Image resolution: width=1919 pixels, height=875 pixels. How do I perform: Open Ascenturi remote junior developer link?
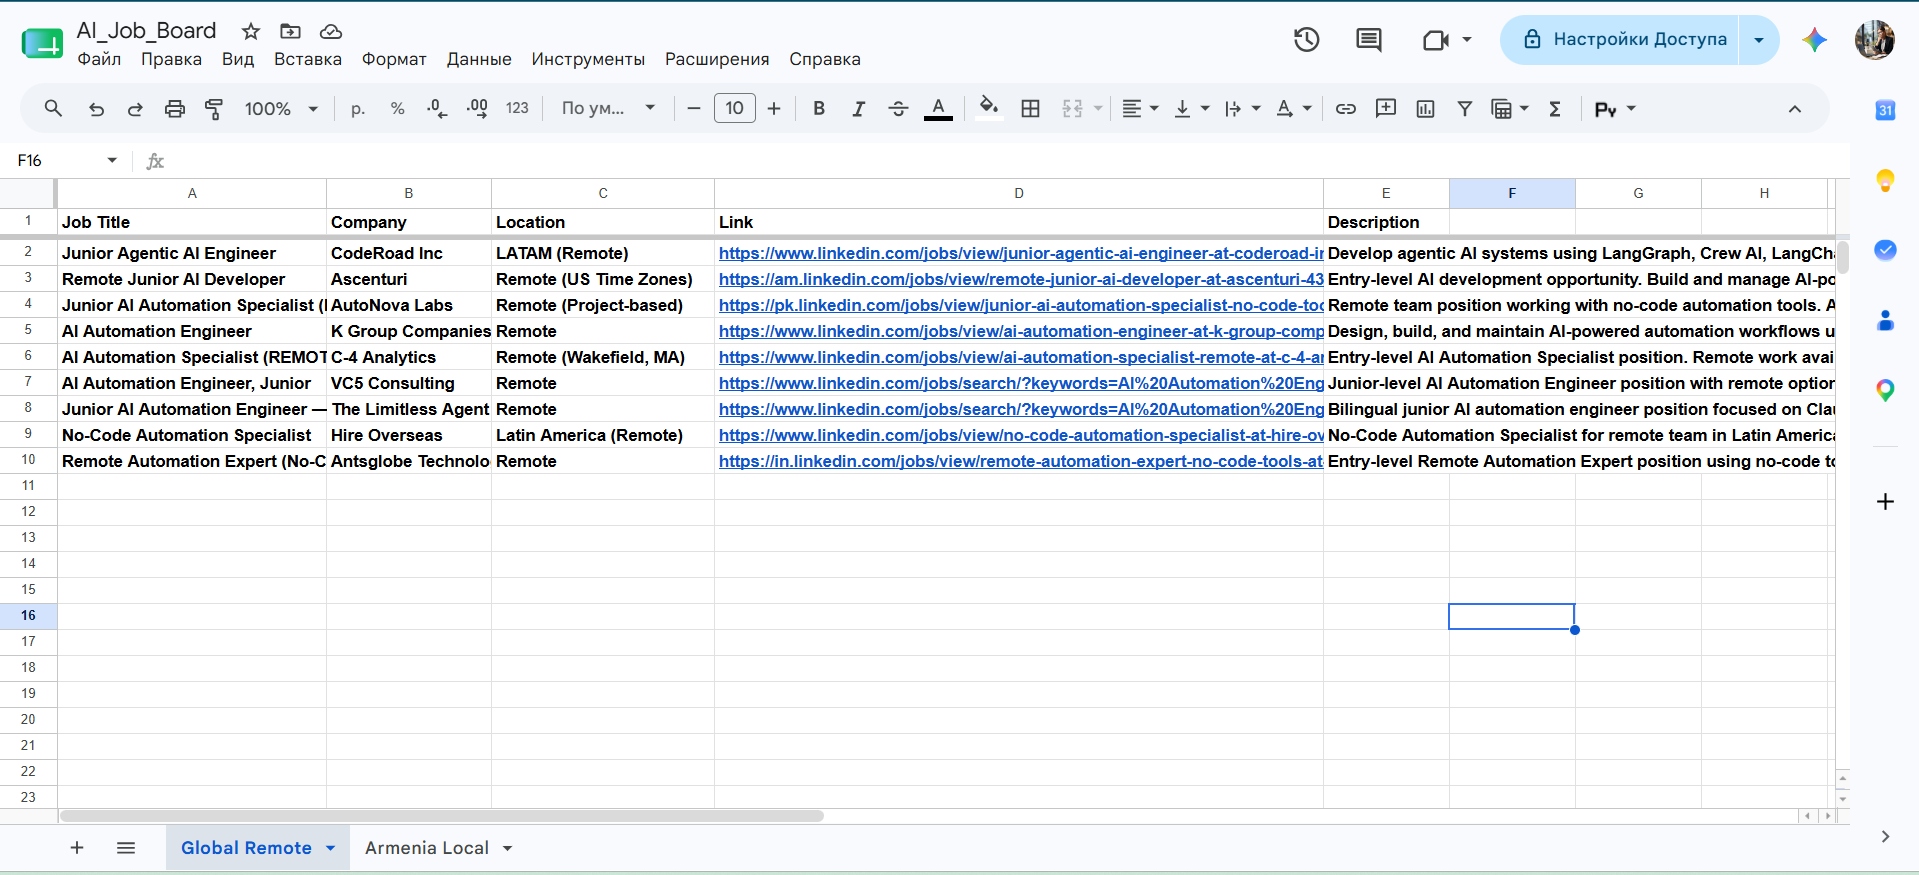point(1021,279)
